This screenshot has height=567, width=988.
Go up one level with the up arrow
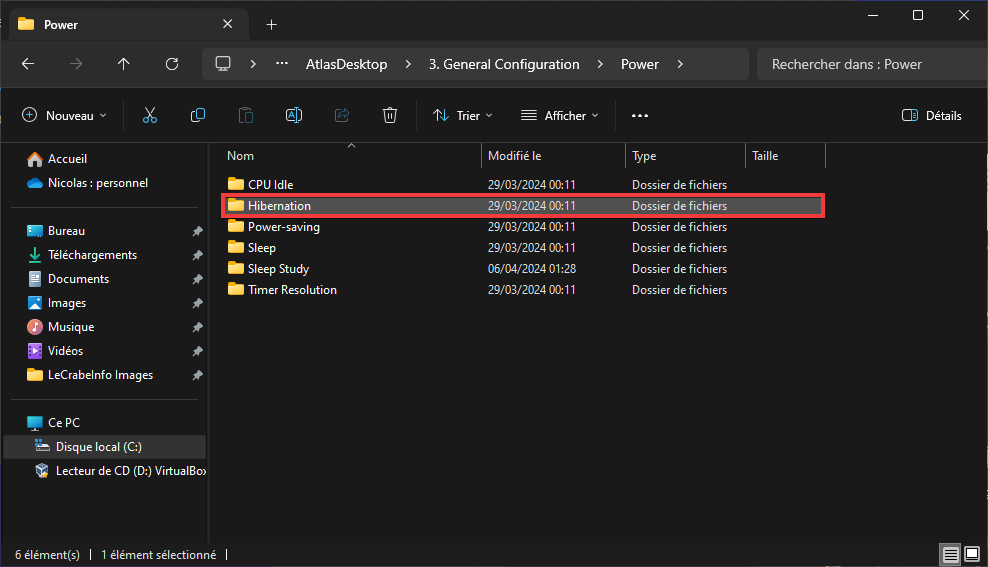tap(124, 64)
